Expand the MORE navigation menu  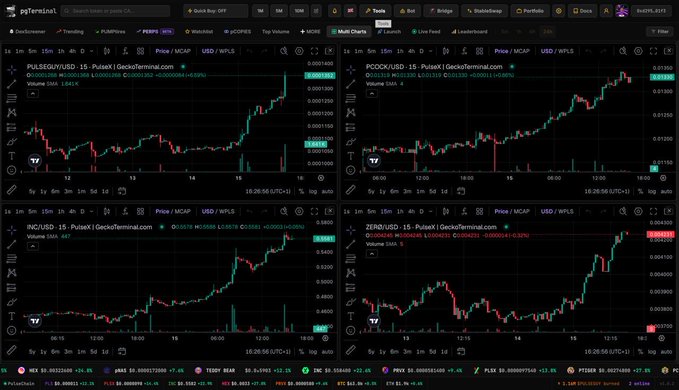310,32
